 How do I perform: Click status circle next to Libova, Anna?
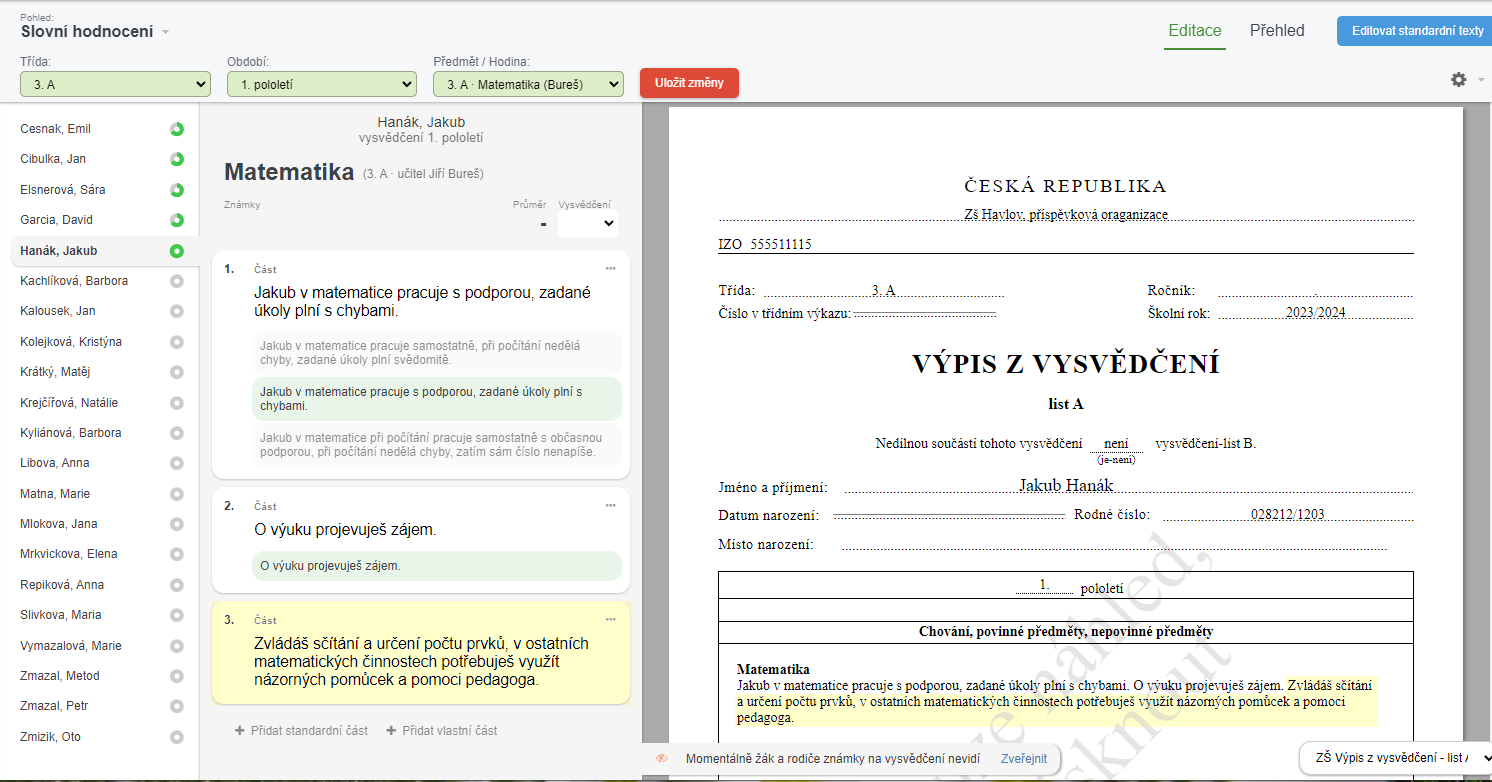177,463
